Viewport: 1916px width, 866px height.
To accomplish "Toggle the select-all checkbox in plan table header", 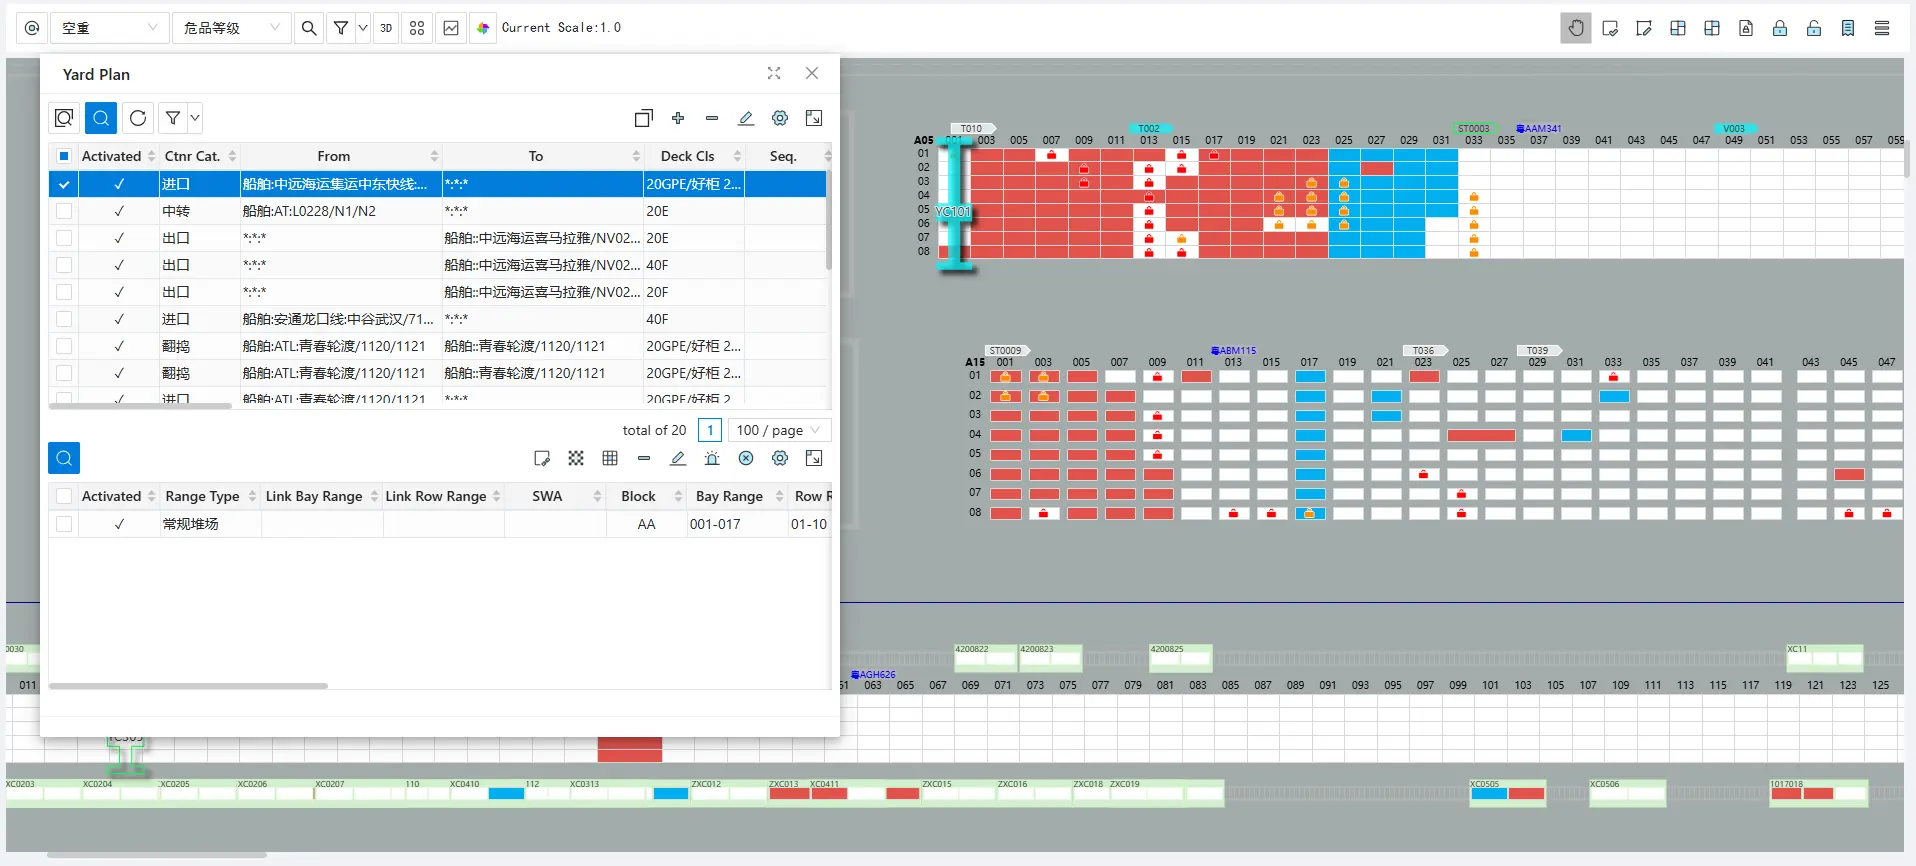I will click(x=64, y=156).
